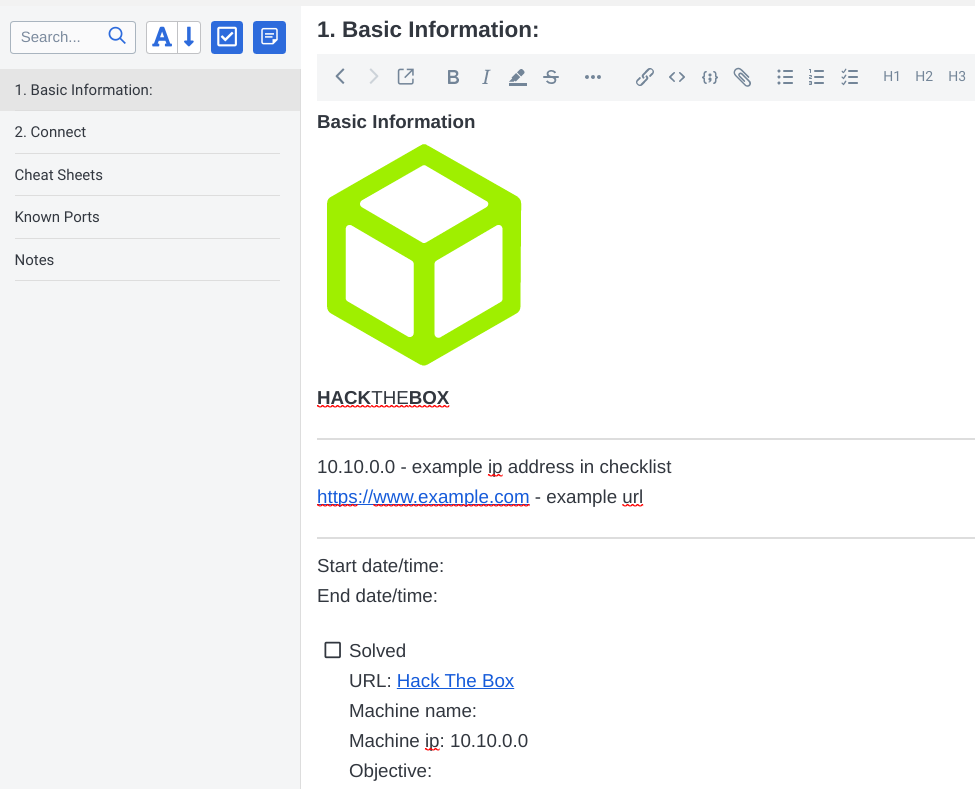Go forward with the right chevron icon
975x789 pixels.
point(373,76)
